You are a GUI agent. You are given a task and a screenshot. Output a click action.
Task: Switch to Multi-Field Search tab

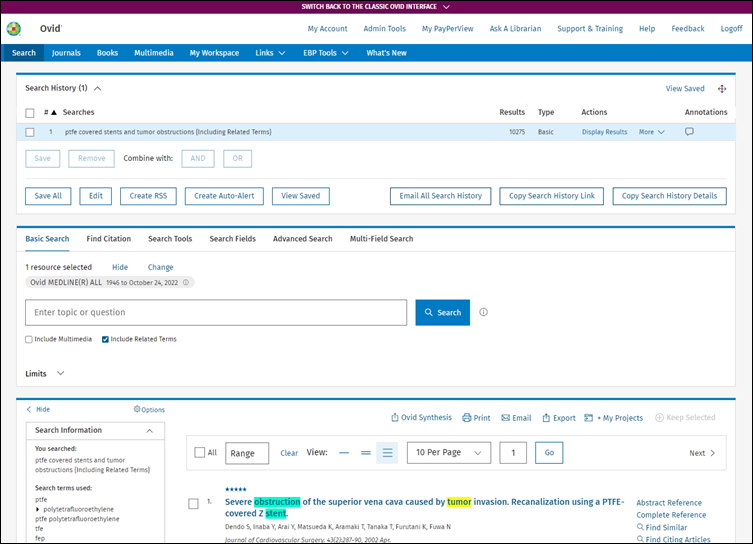tap(381, 239)
